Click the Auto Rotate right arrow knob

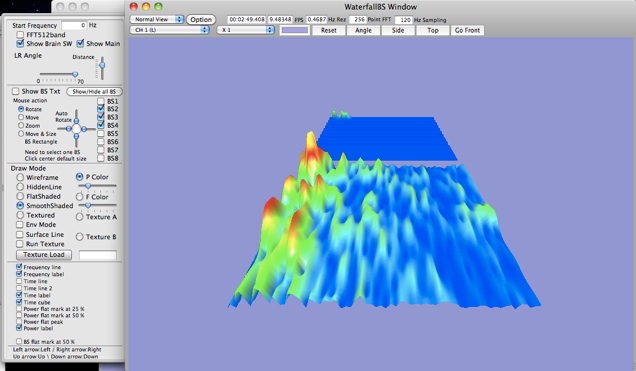(84, 129)
